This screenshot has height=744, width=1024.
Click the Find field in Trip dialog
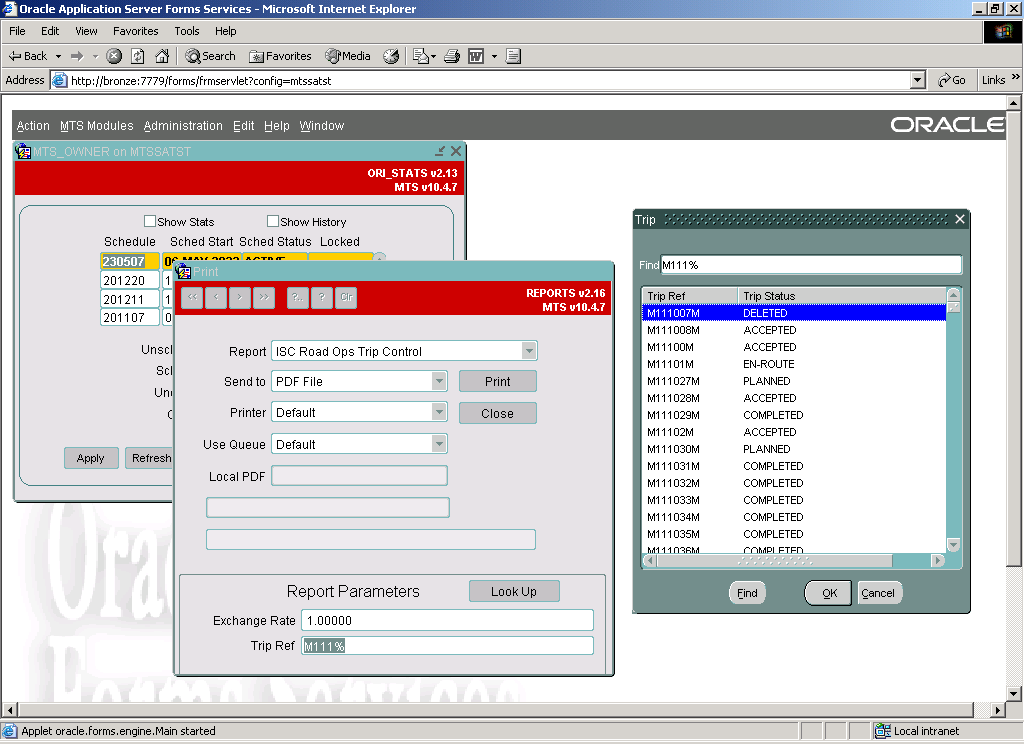(810, 265)
